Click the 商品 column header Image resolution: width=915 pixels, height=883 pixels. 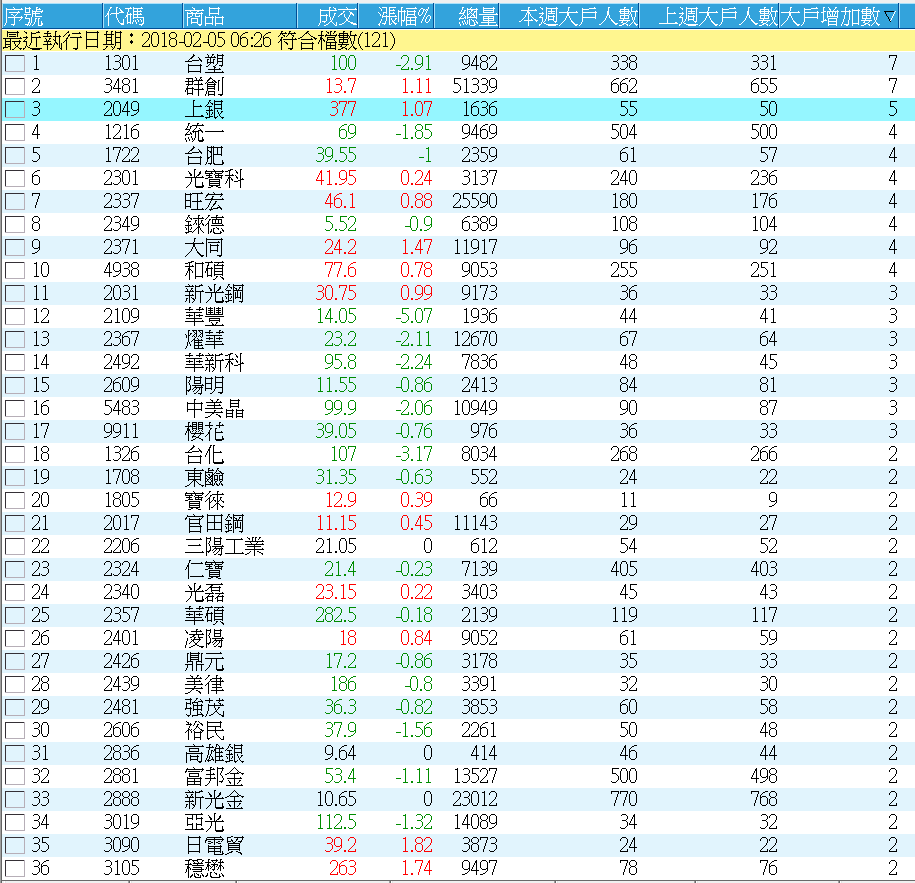(x=205, y=17)
